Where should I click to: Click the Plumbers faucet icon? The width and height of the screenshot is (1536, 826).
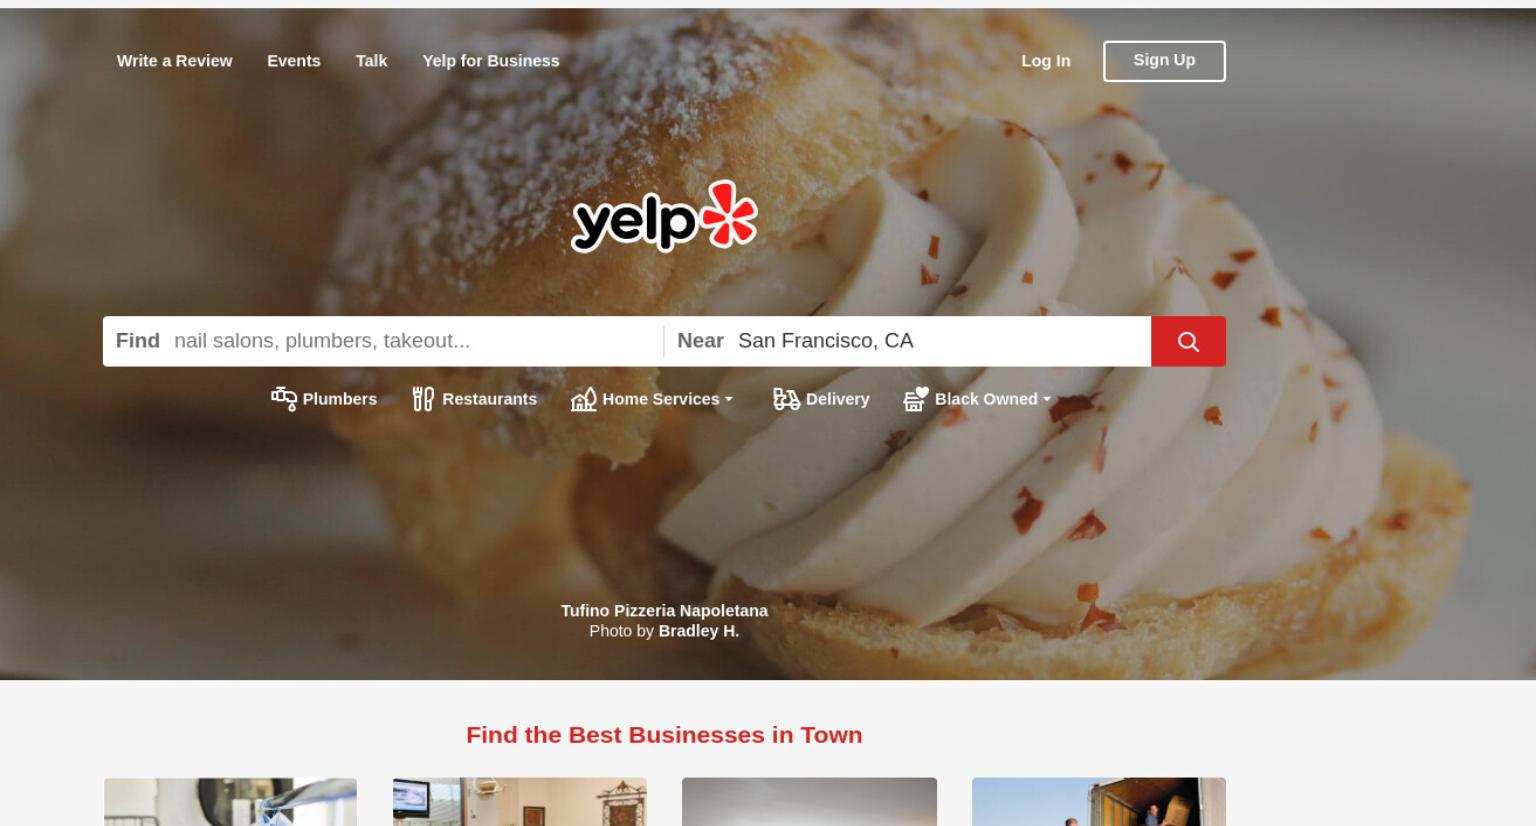pos(284,399)
